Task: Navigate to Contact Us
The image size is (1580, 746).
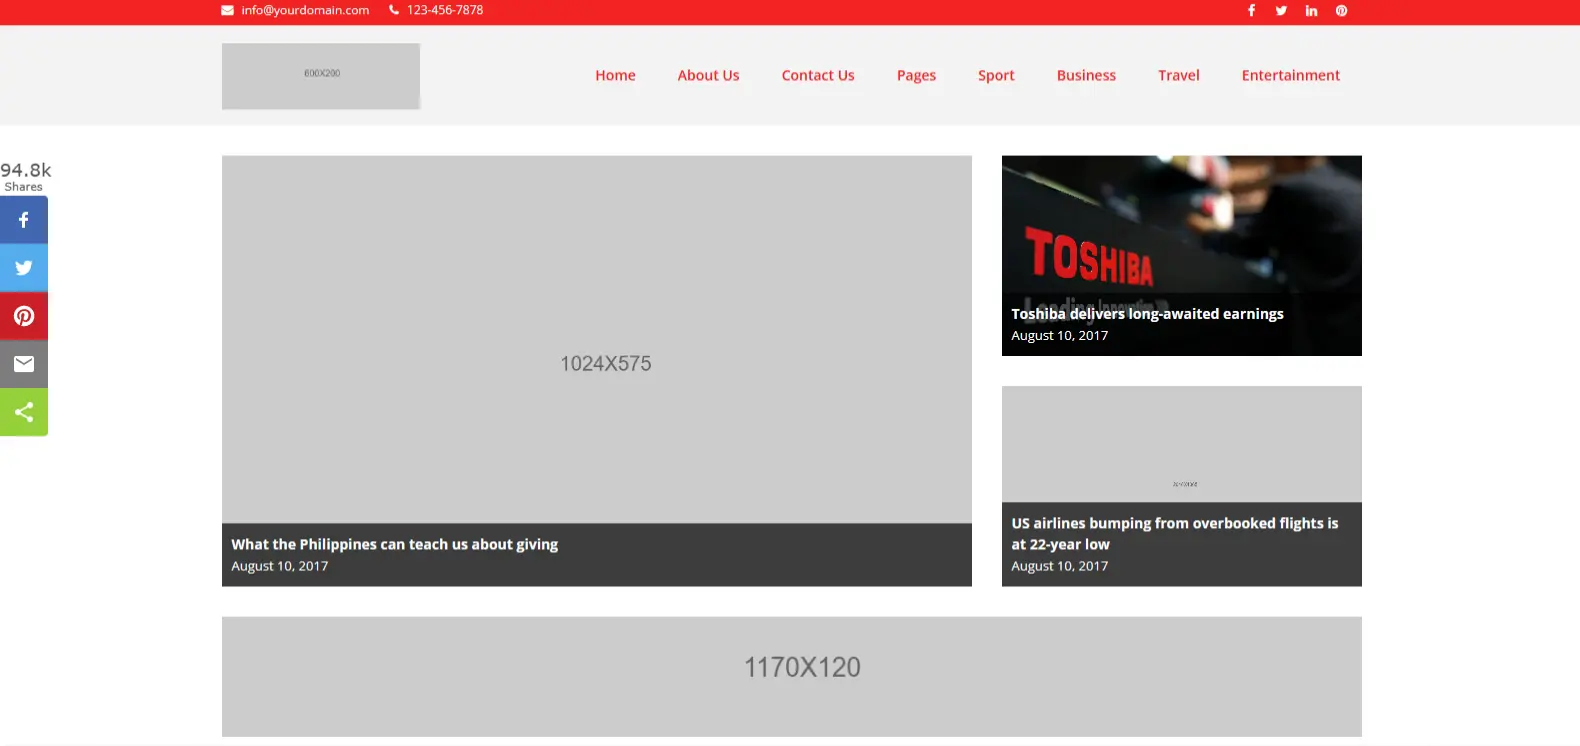Action: point(817,75)
